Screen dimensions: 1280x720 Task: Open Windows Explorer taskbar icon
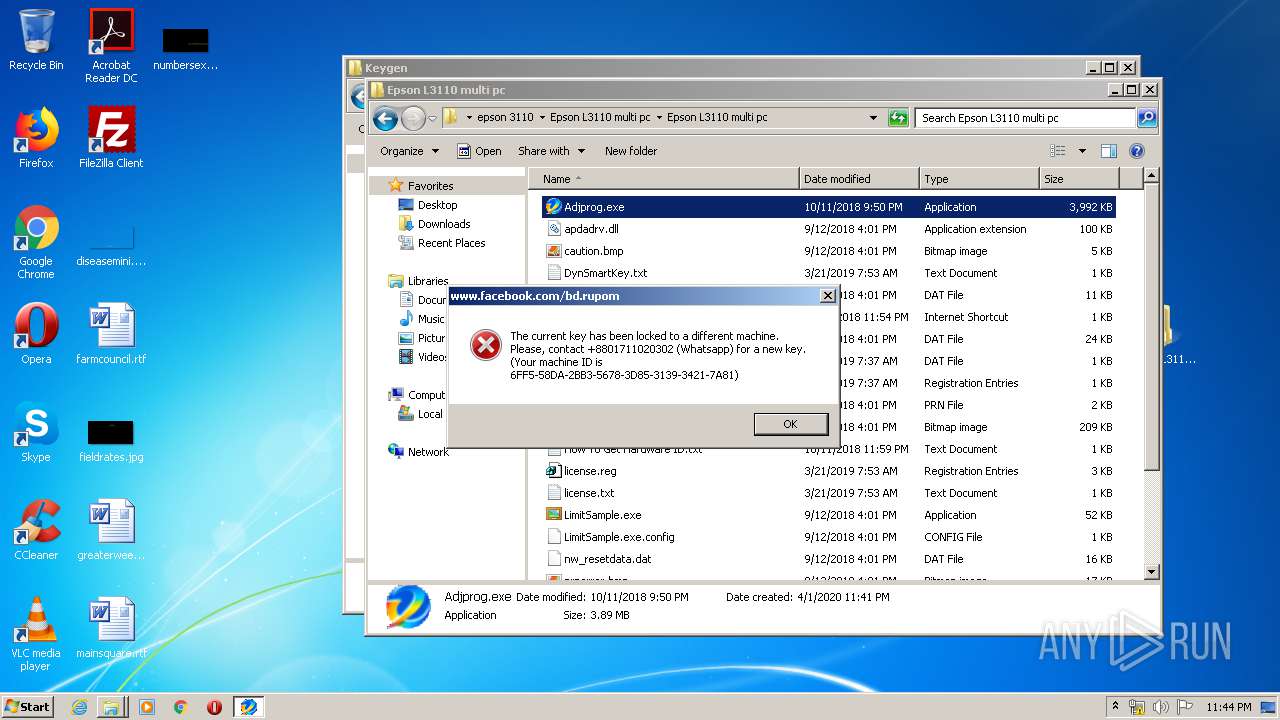point(111,707)
